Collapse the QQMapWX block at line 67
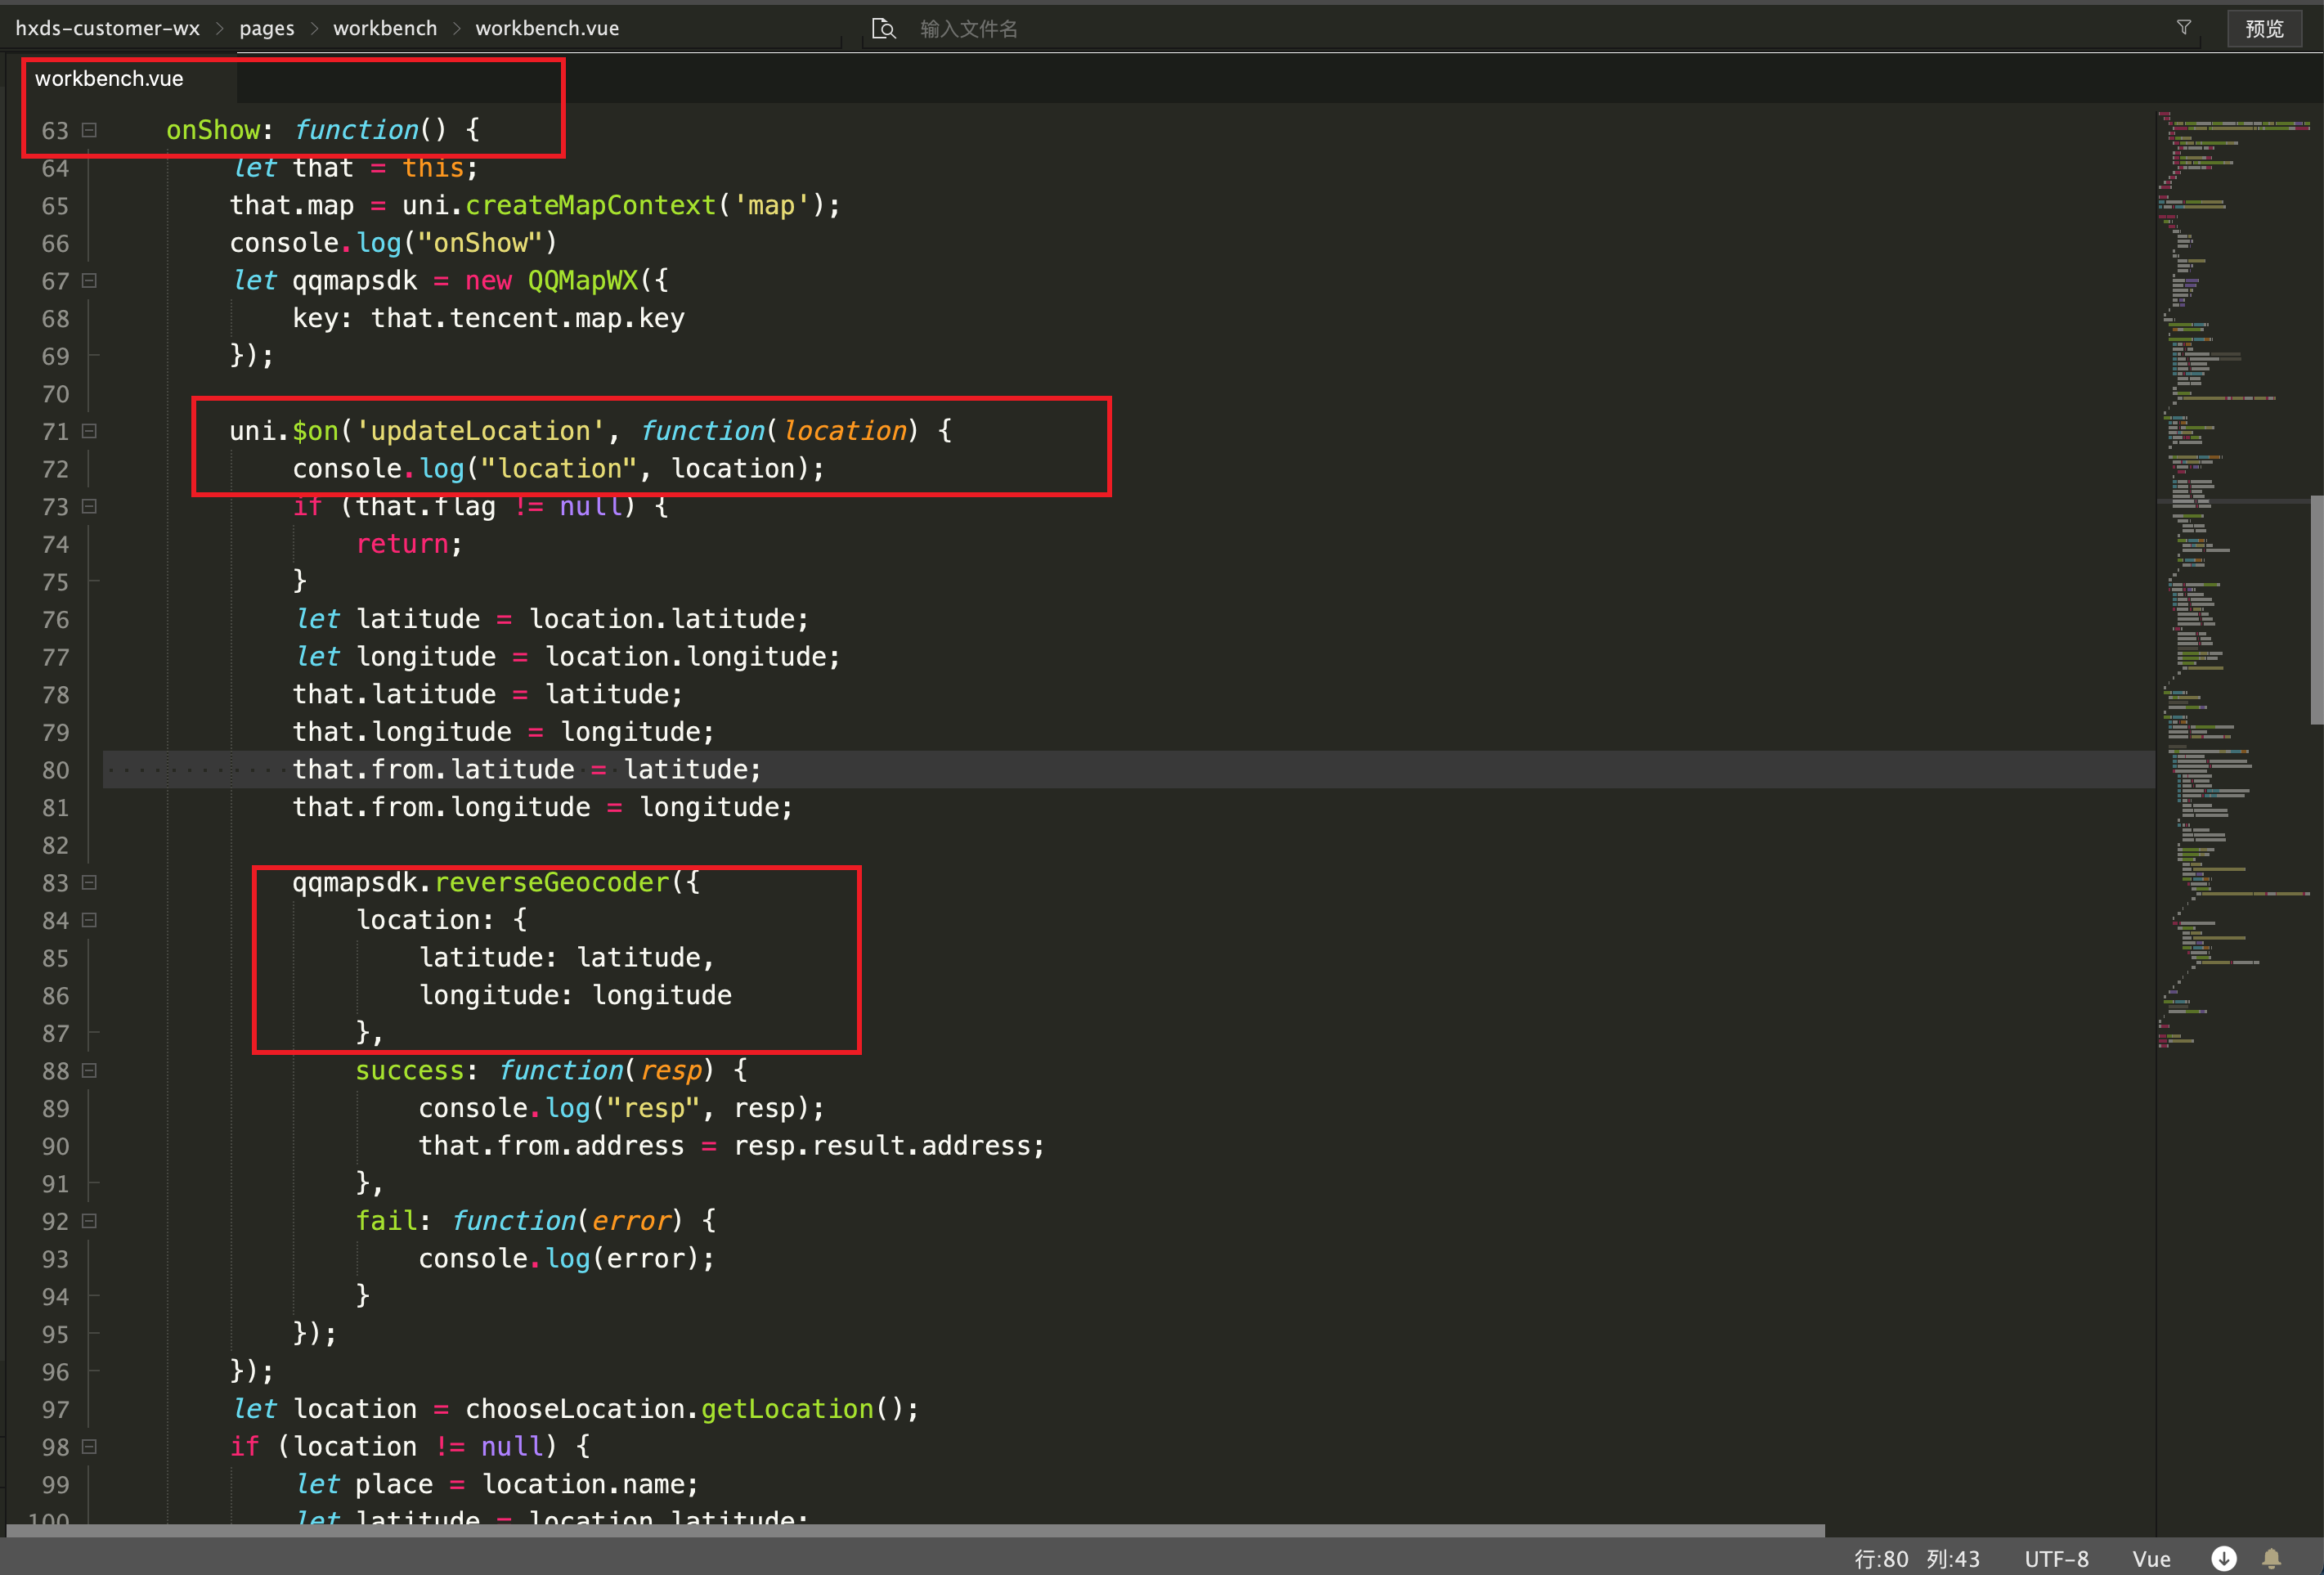This screenshot has width=2324, height=1575. [89, 281]
